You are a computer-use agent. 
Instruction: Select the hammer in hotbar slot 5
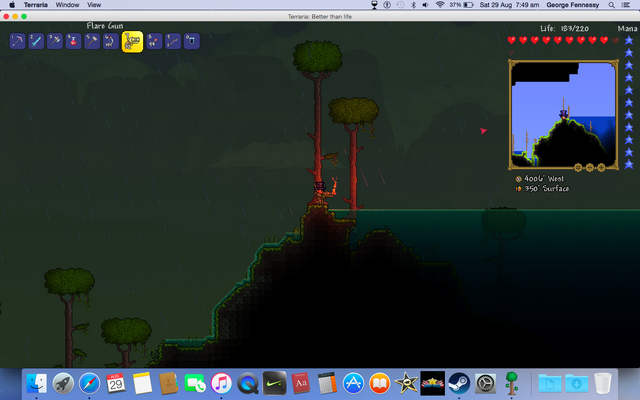point(92,41)
